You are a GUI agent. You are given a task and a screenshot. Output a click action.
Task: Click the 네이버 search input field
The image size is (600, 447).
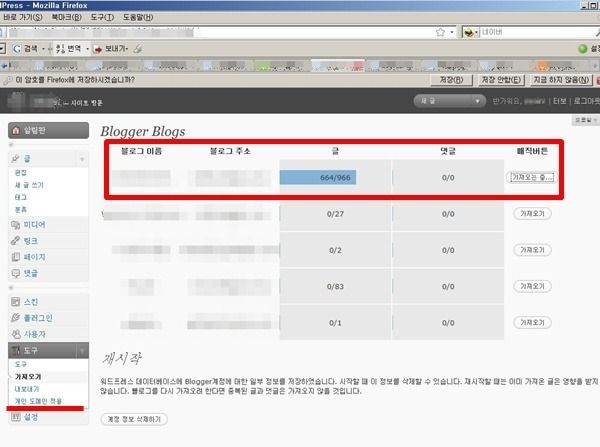tap(538, 33)
